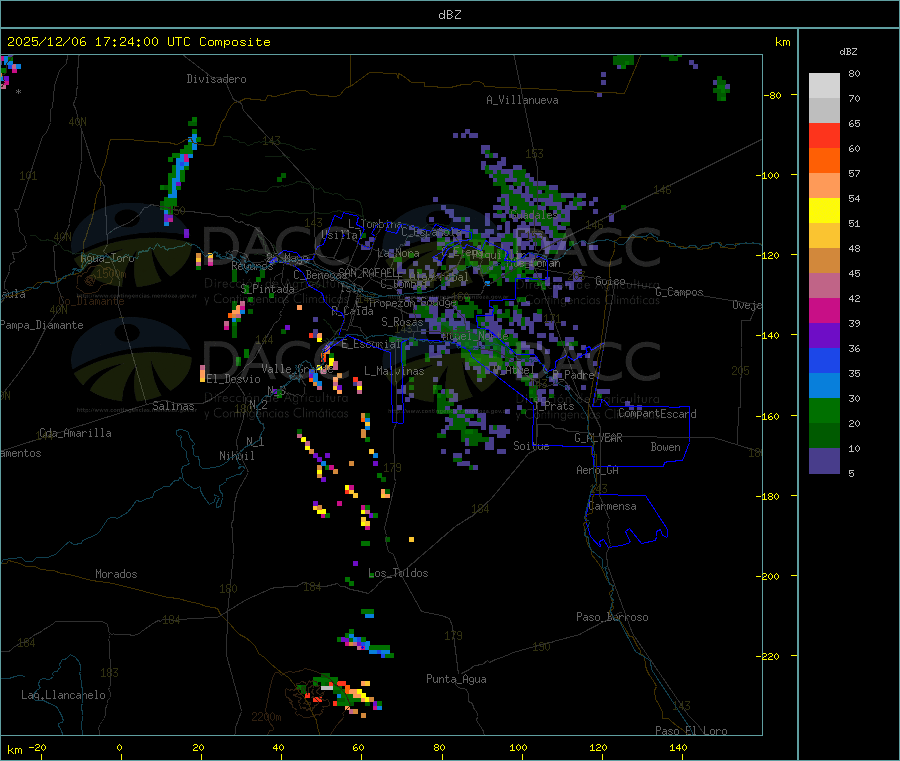Screen dimensions: 900x761
Task: Select the Carmensa location label
Action: 612,506
